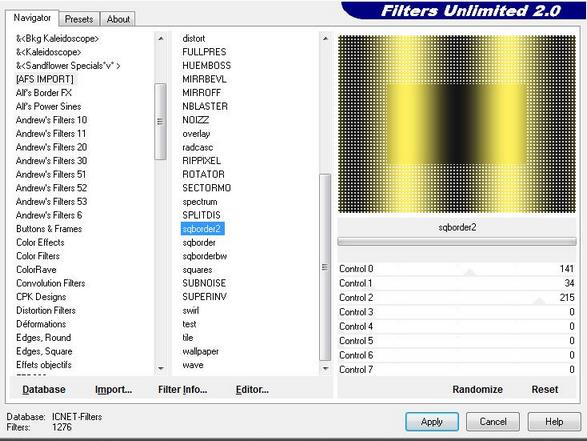Open the filter Editor...
The image size is (587, 441).
tap(252, 389)
